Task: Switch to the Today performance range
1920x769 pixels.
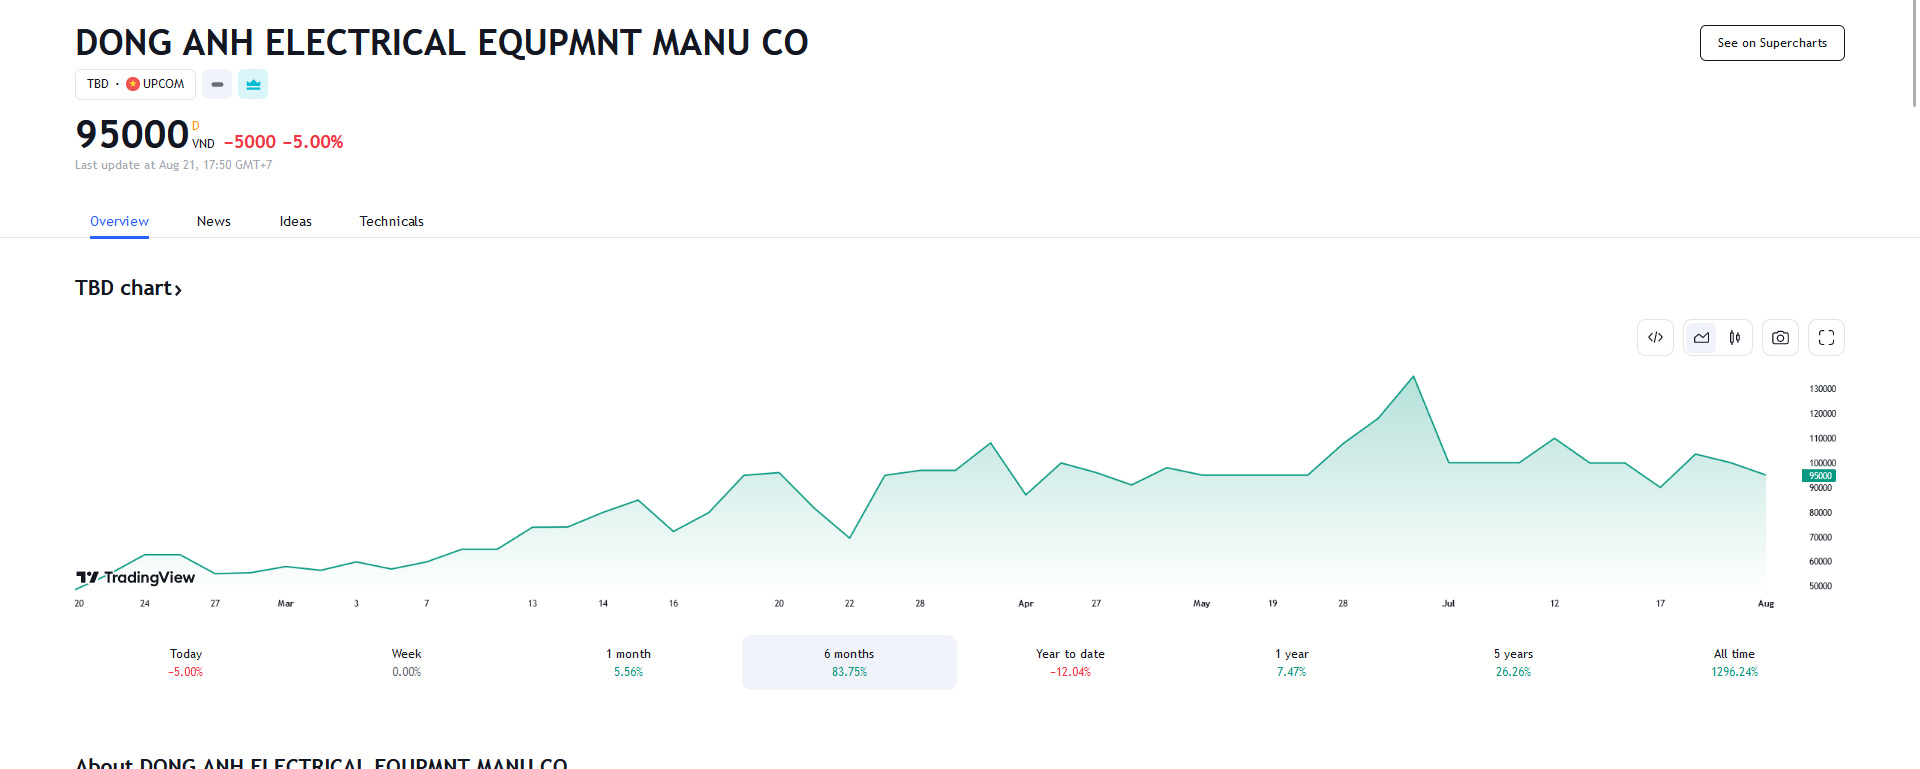Action: coord(185,662)
